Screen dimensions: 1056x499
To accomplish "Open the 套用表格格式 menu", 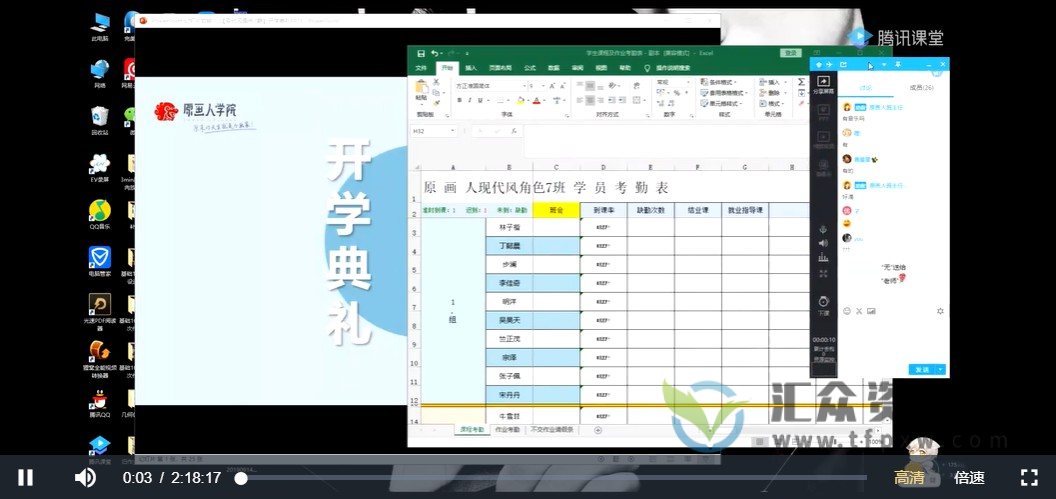I will [725, 93].
